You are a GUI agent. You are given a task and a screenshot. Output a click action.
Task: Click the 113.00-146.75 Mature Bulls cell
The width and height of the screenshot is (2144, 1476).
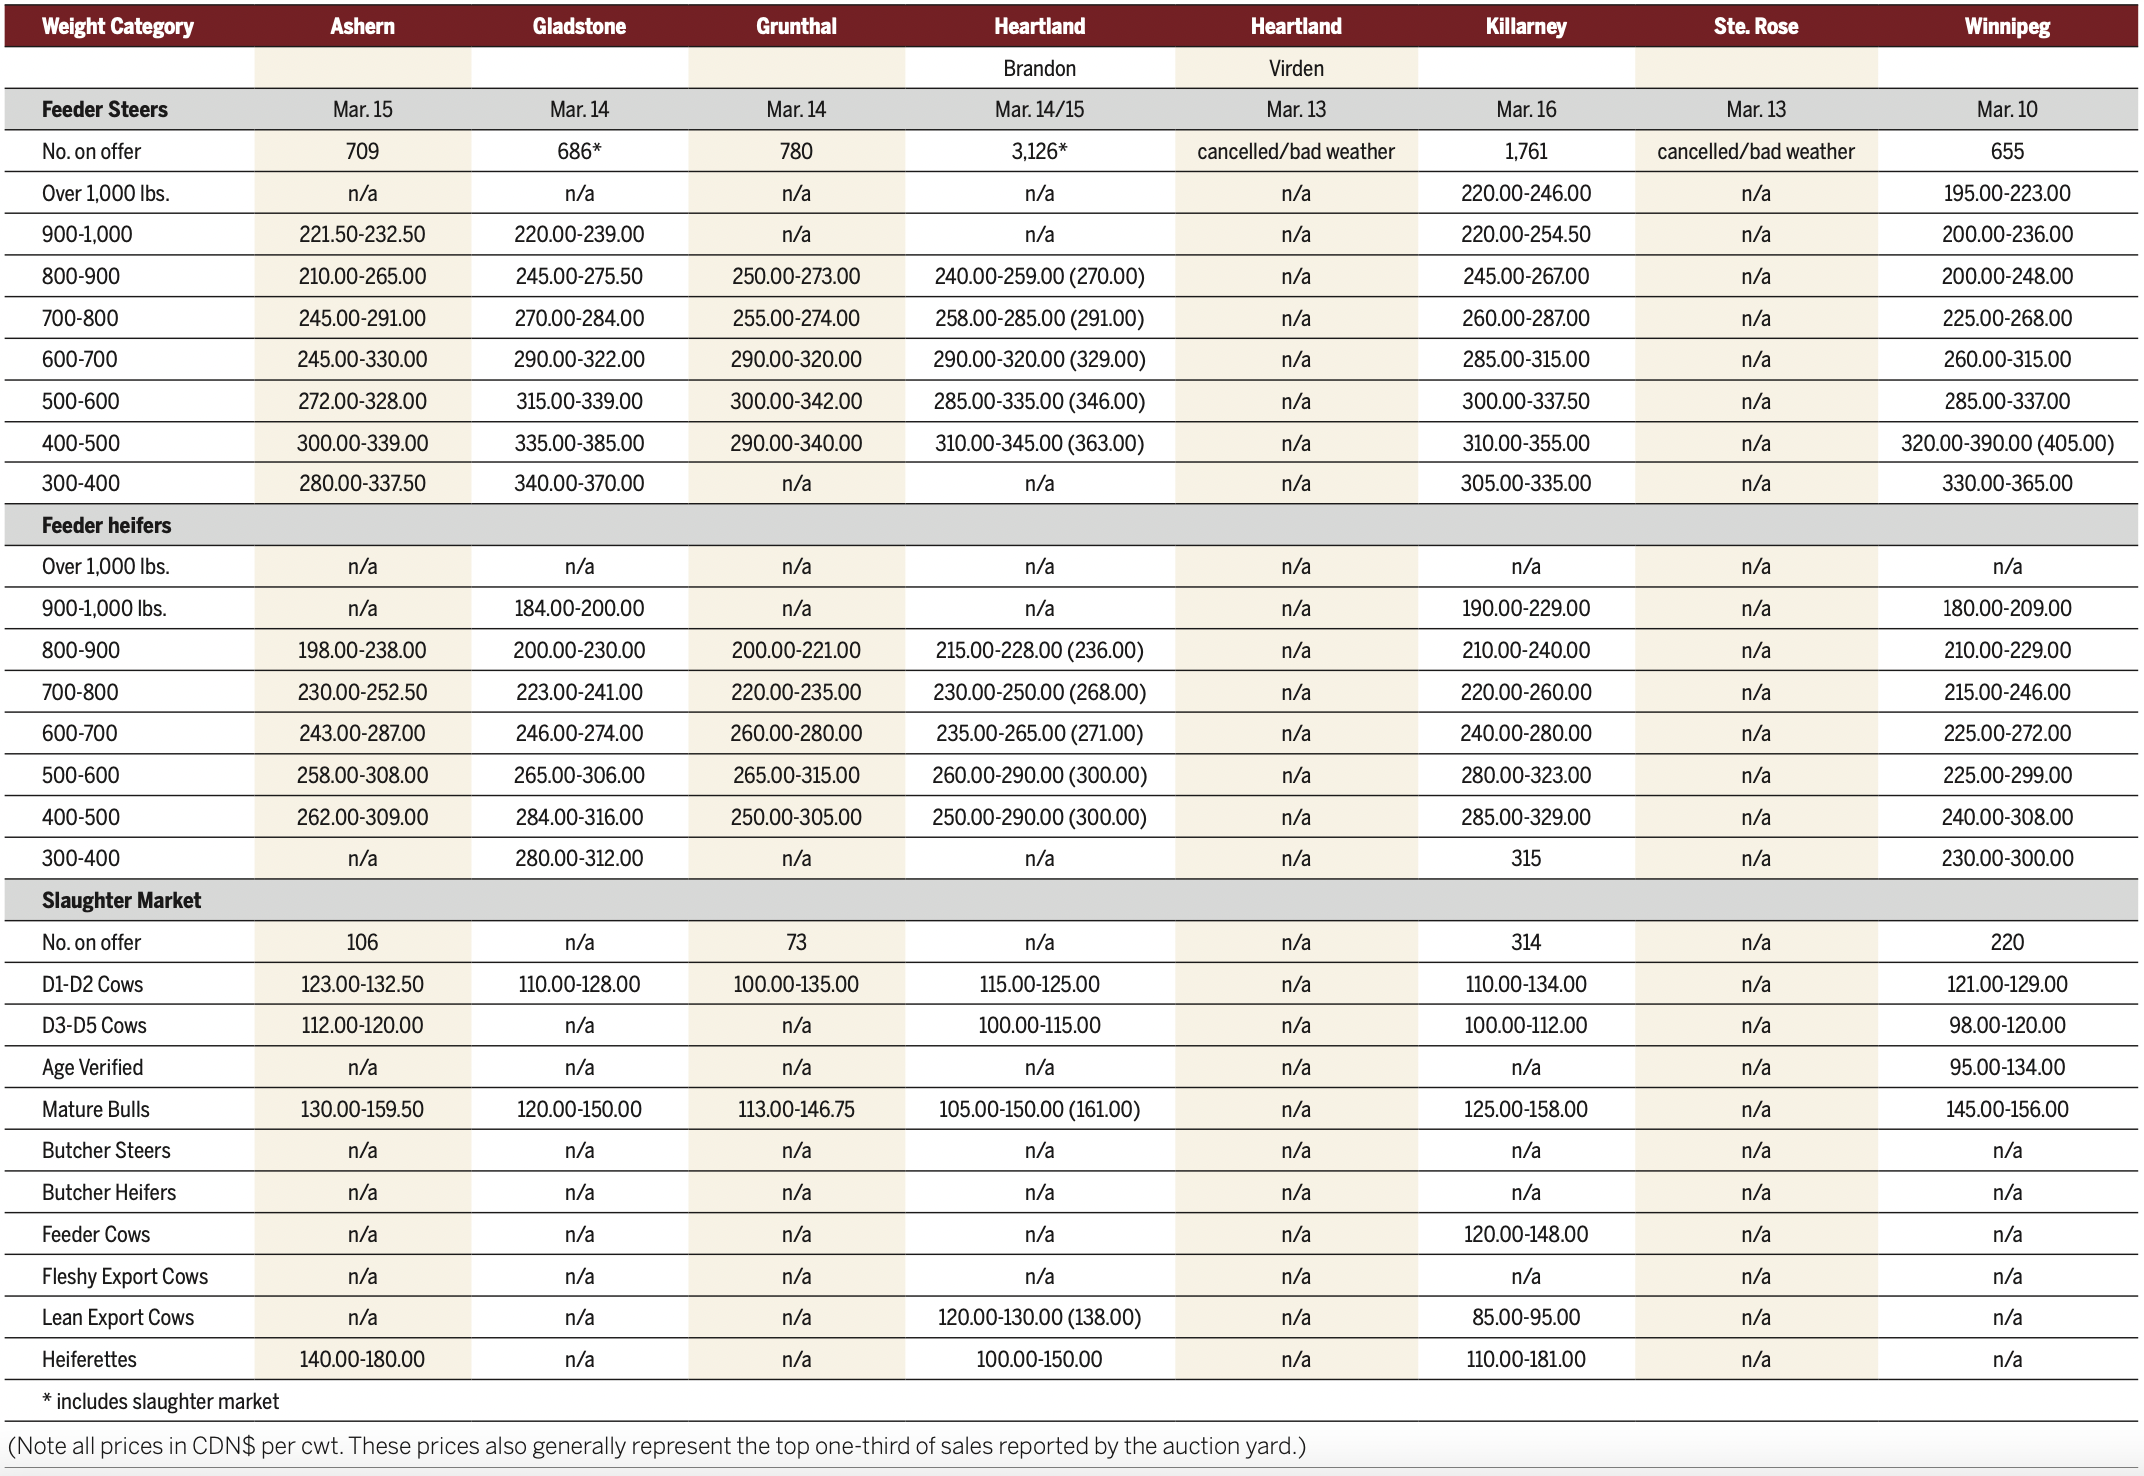pos(796,1109)
